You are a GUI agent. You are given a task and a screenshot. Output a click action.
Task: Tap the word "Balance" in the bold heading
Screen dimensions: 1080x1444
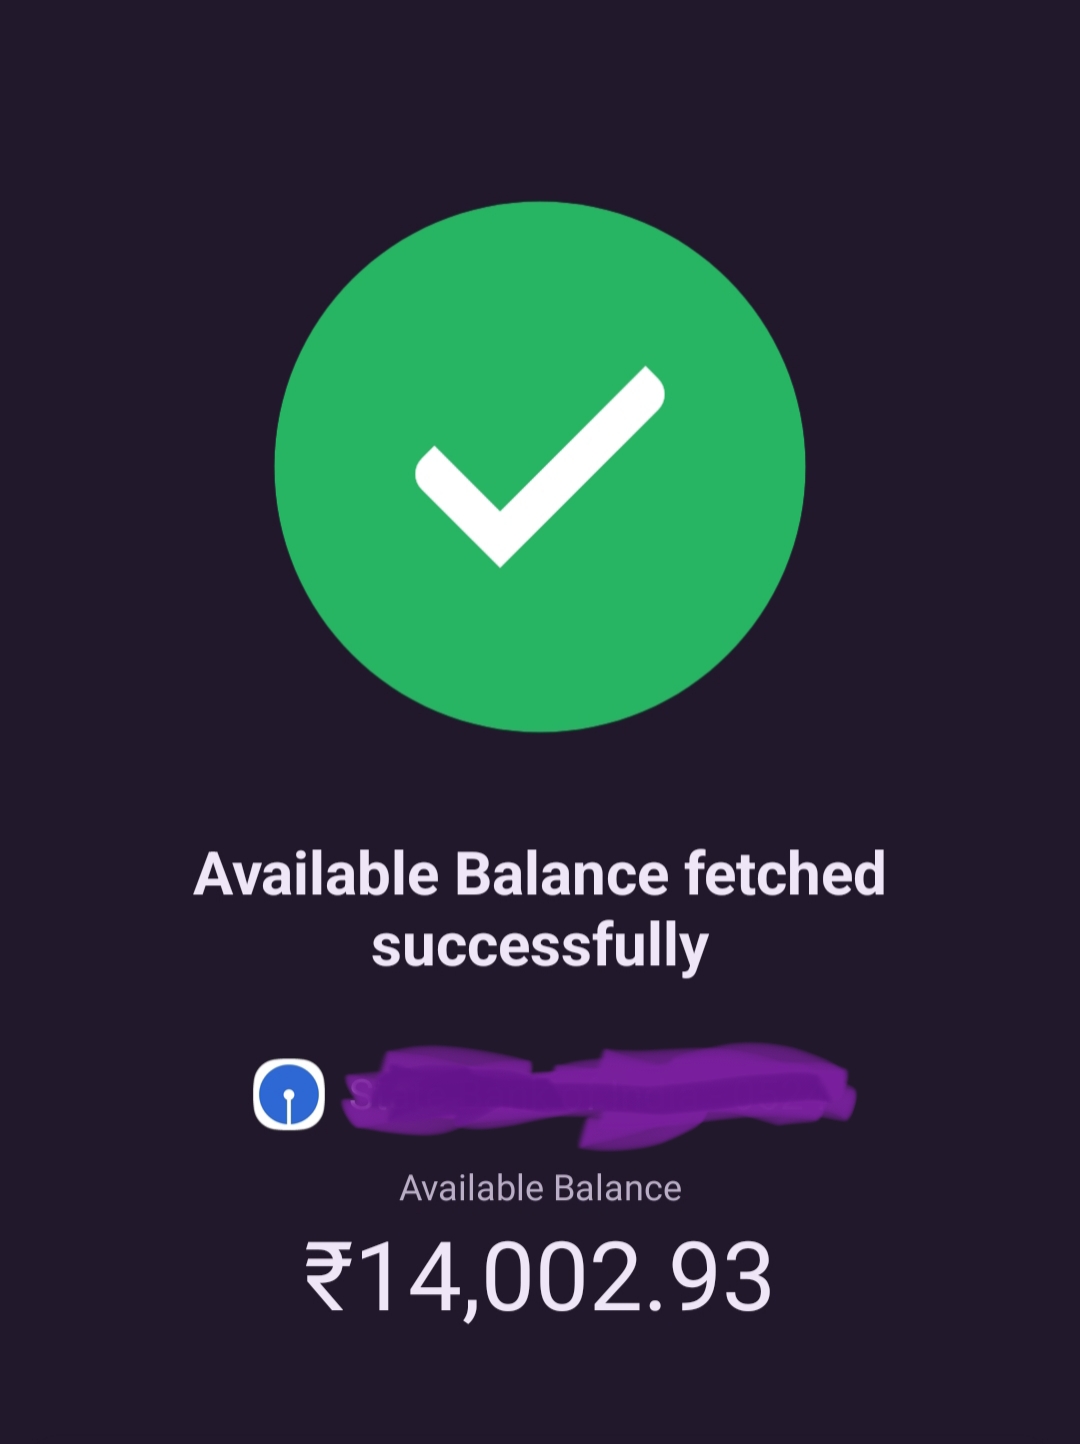(x=561, y=874)
